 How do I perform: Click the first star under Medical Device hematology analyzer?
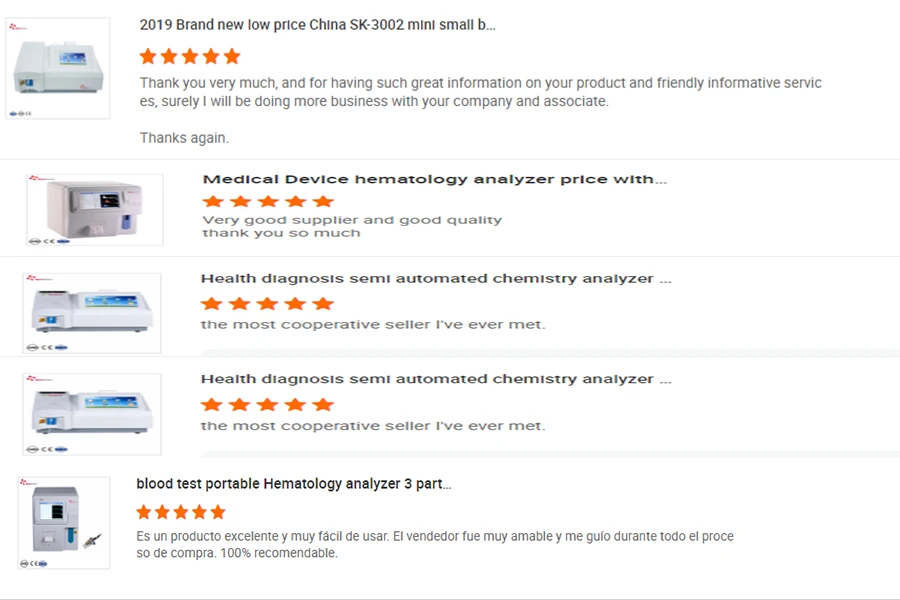[x=211, y=202]
